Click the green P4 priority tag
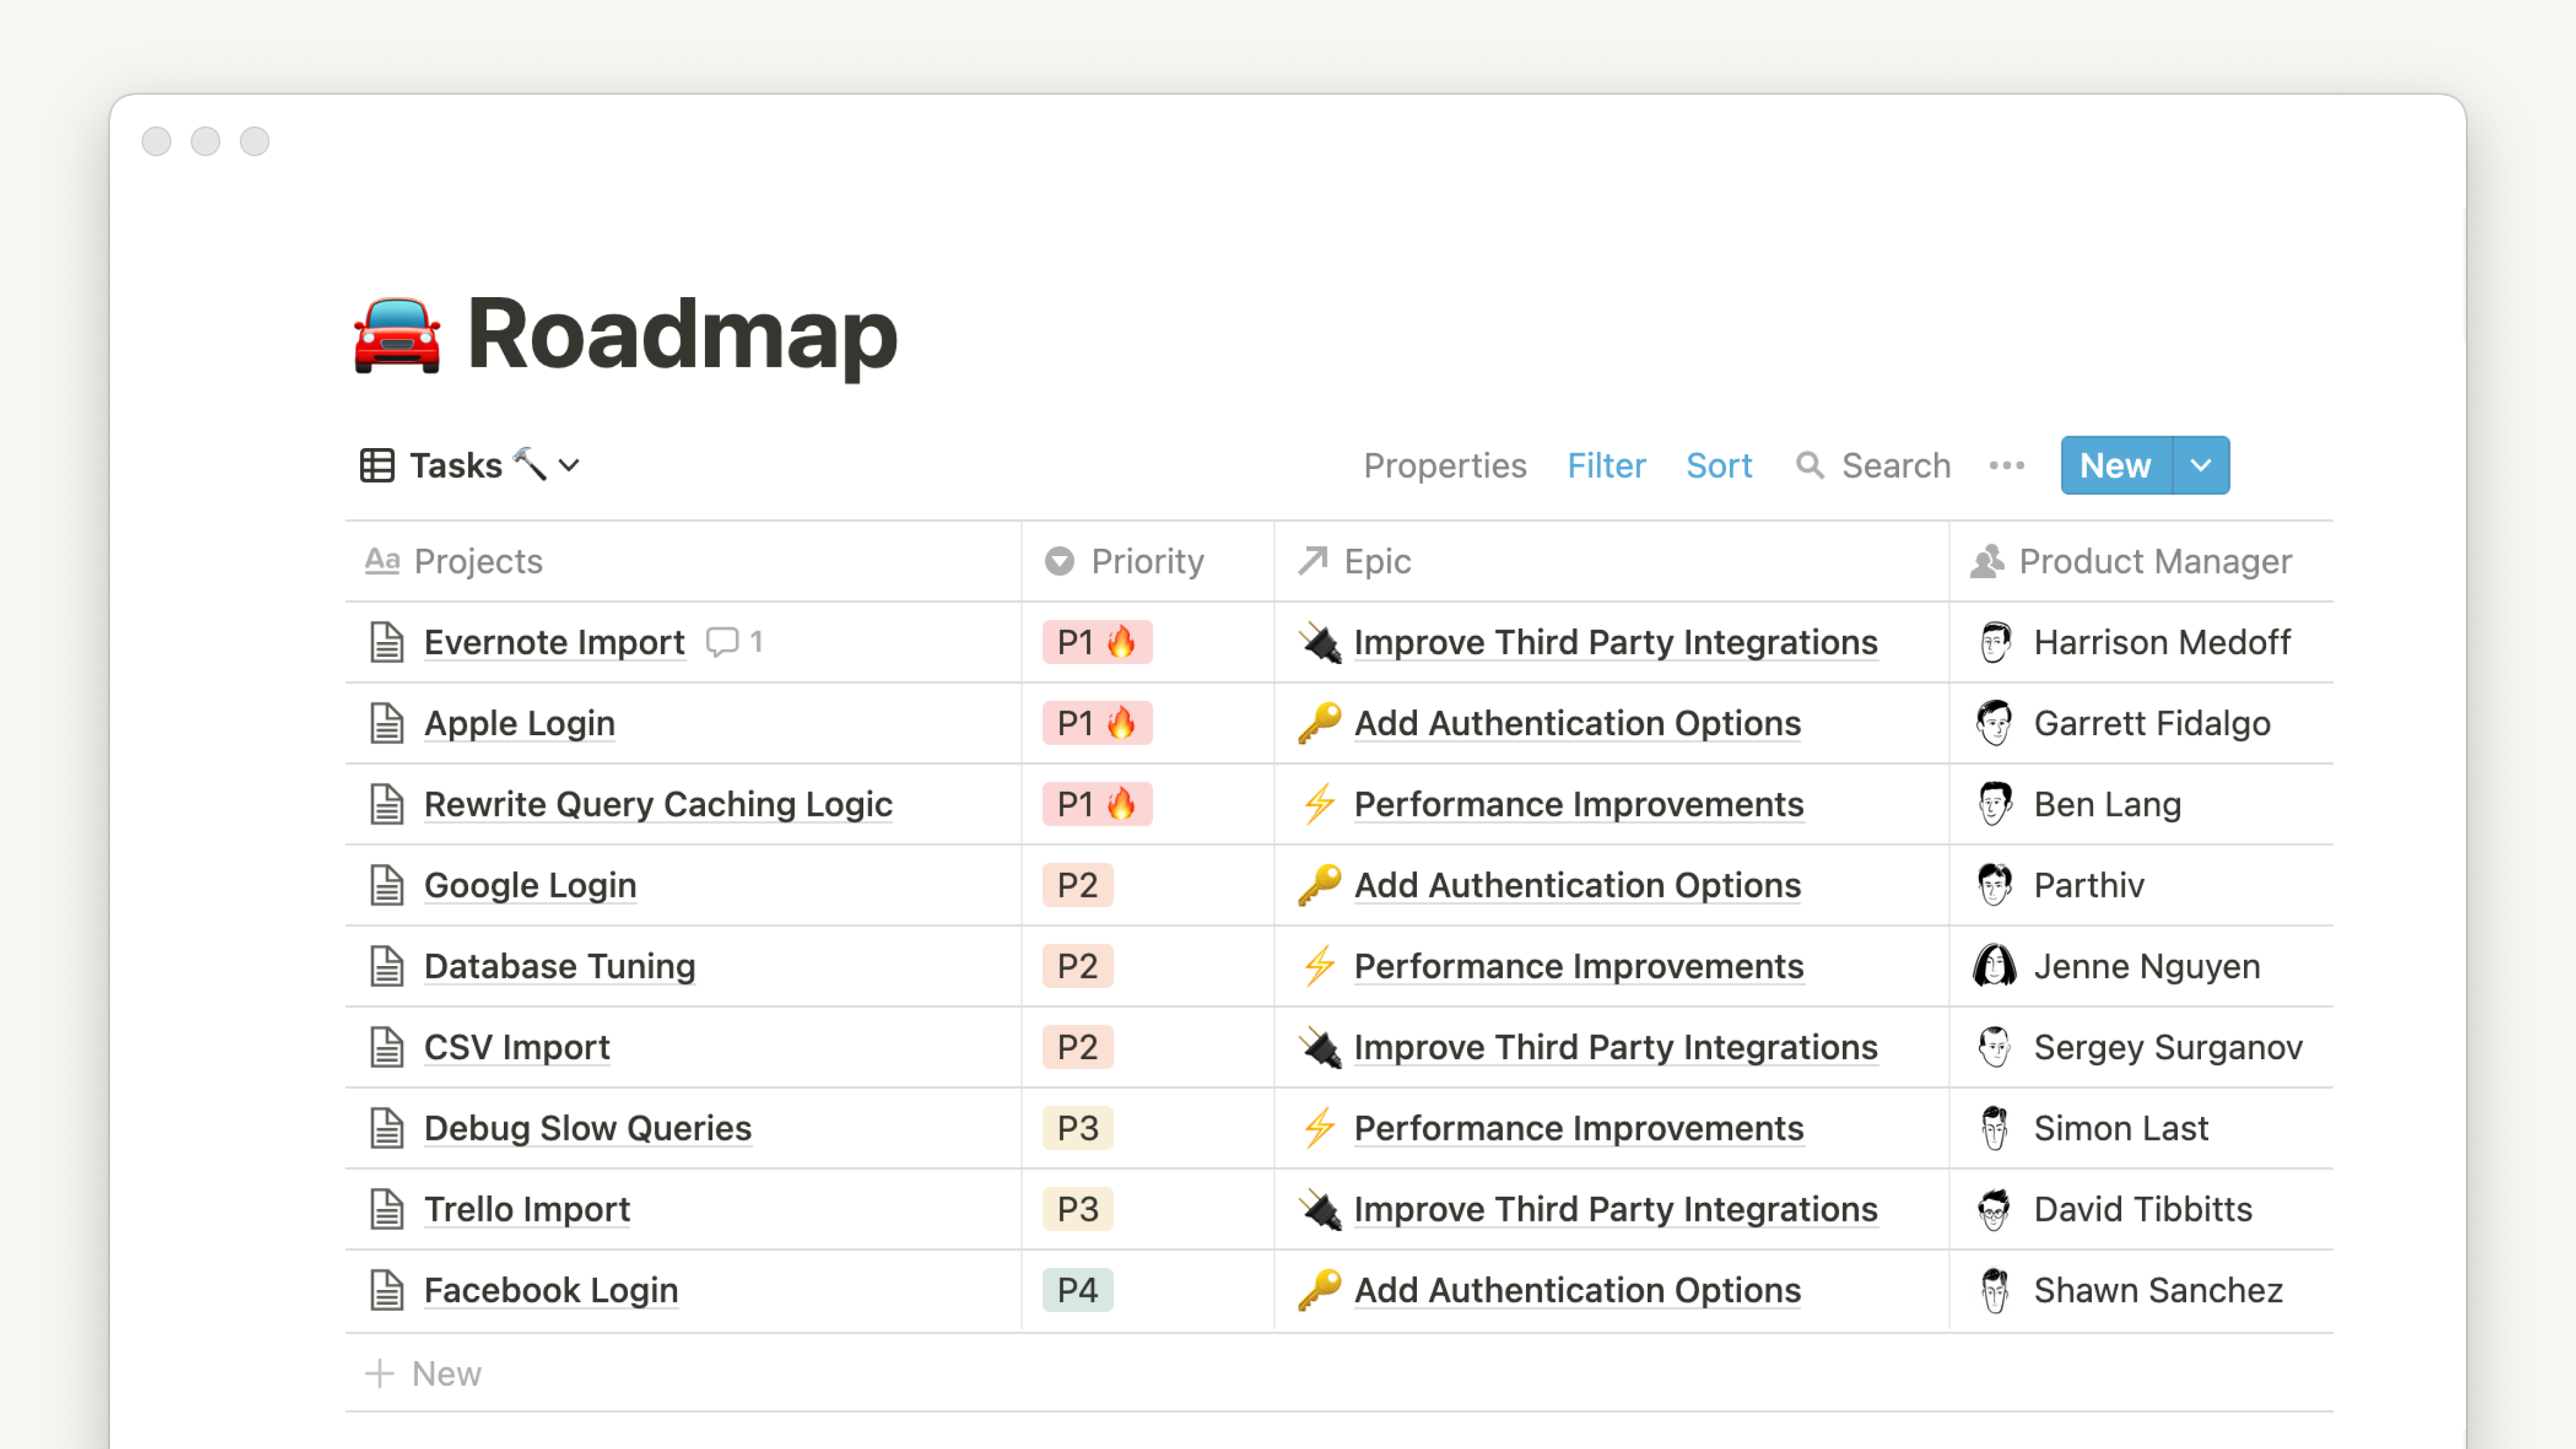This screenshot has height=1449, width=2576. point(1077,1290)
